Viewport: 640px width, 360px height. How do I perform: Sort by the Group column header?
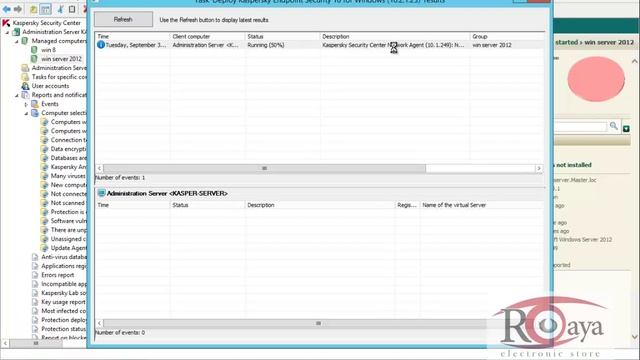507,36
